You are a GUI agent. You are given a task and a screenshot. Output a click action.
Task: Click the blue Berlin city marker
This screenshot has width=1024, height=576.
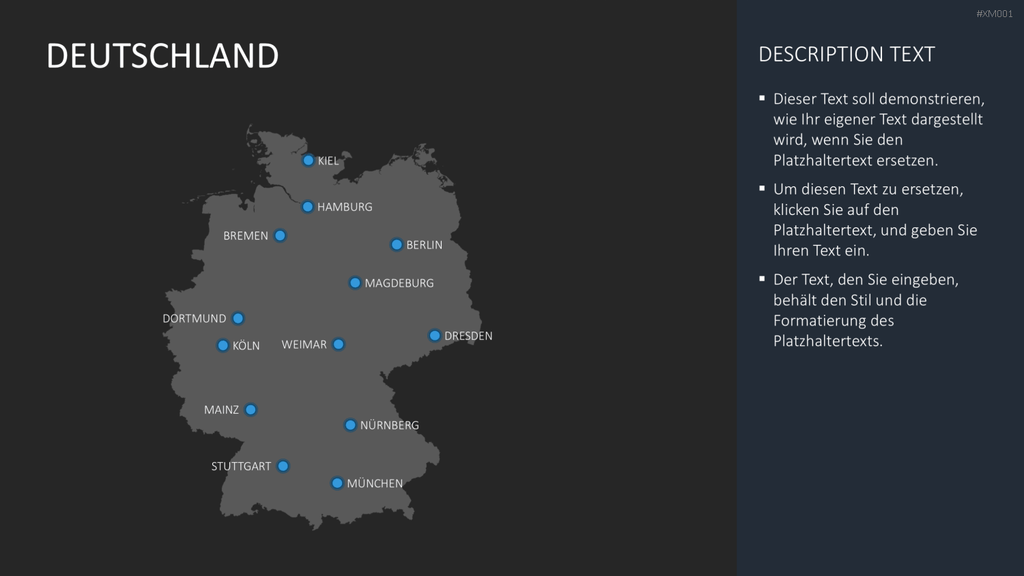pos(396,244)
